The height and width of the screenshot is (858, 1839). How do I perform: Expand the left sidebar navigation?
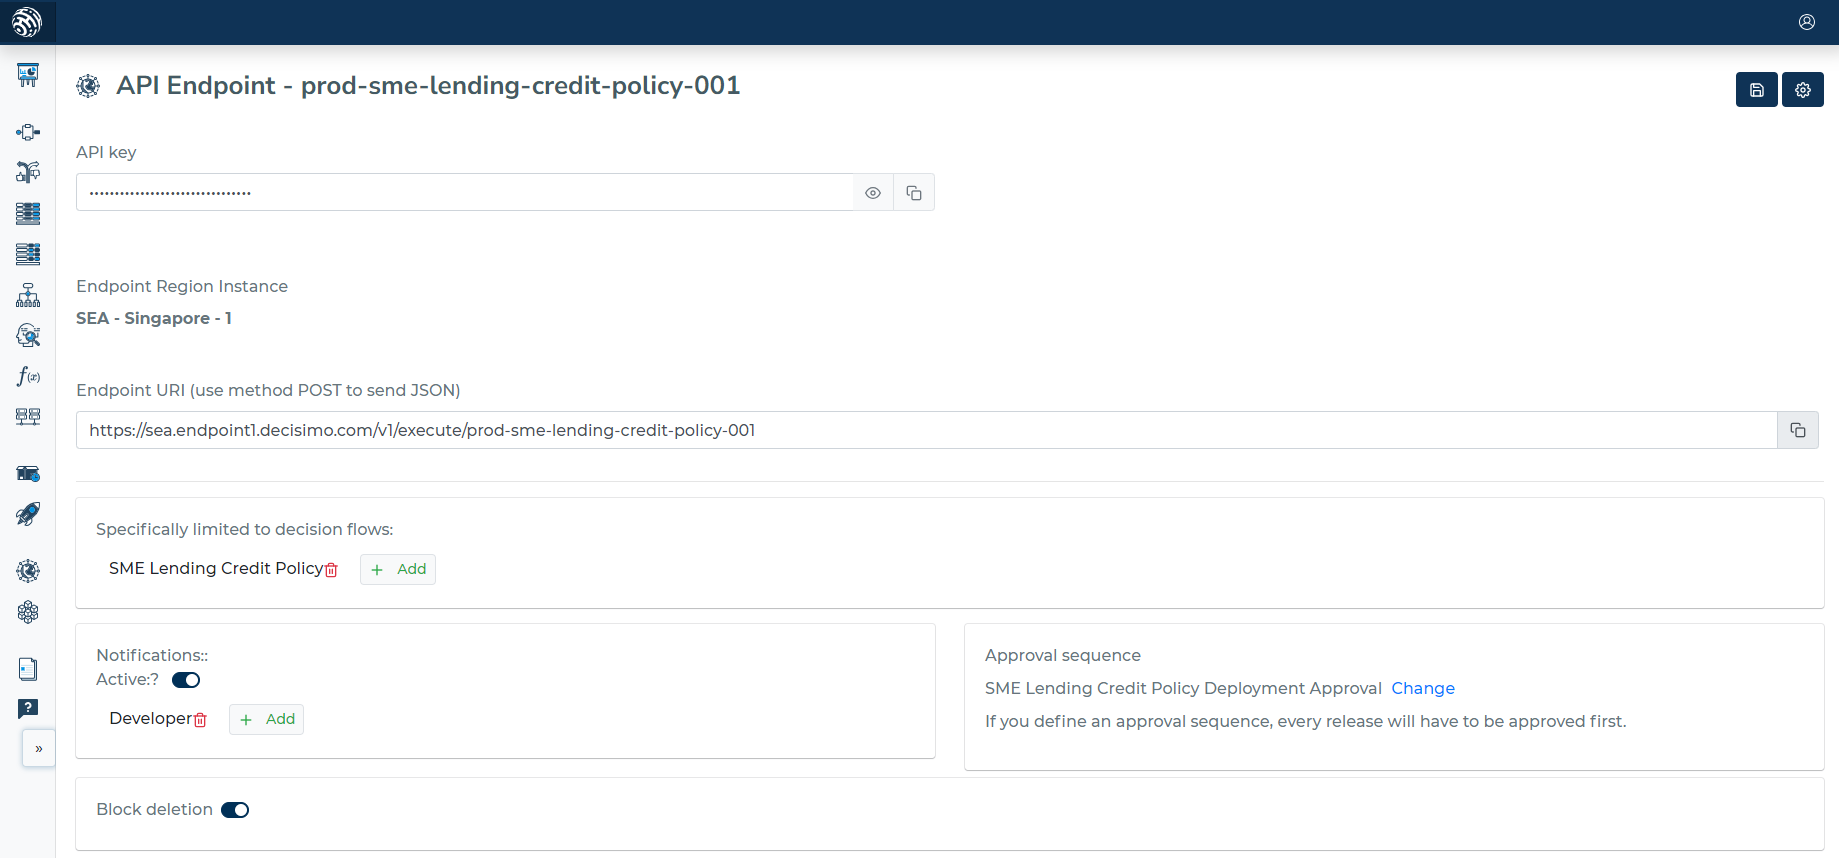[39, 748]
